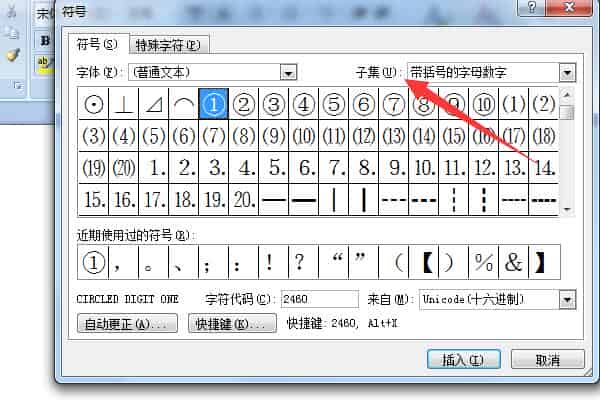Pick recently used ampersand & symbol
The image size is (600, 400).
click(x=514, y=263)
